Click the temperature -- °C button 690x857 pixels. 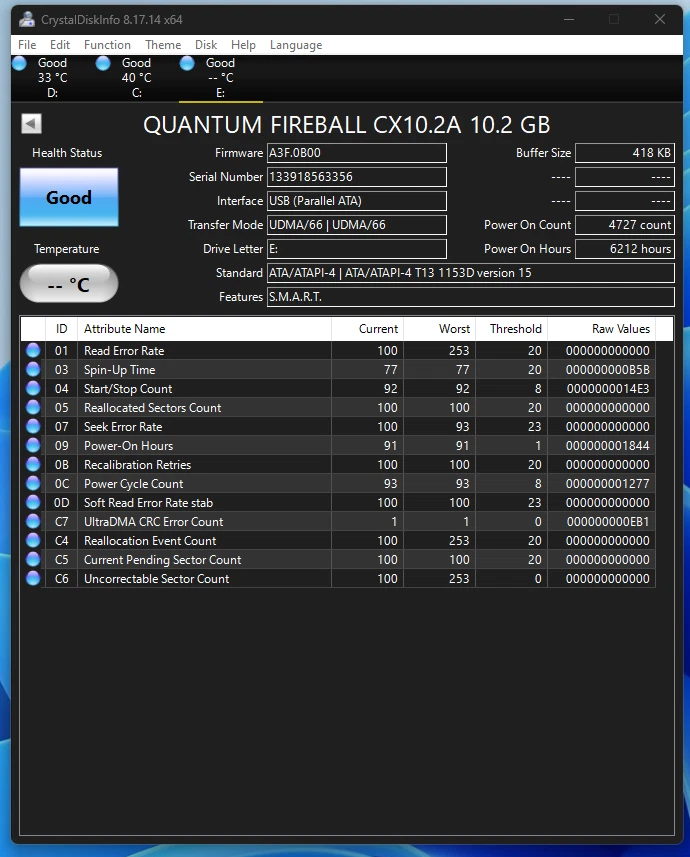pyautogui.click(x=69, y=284)
